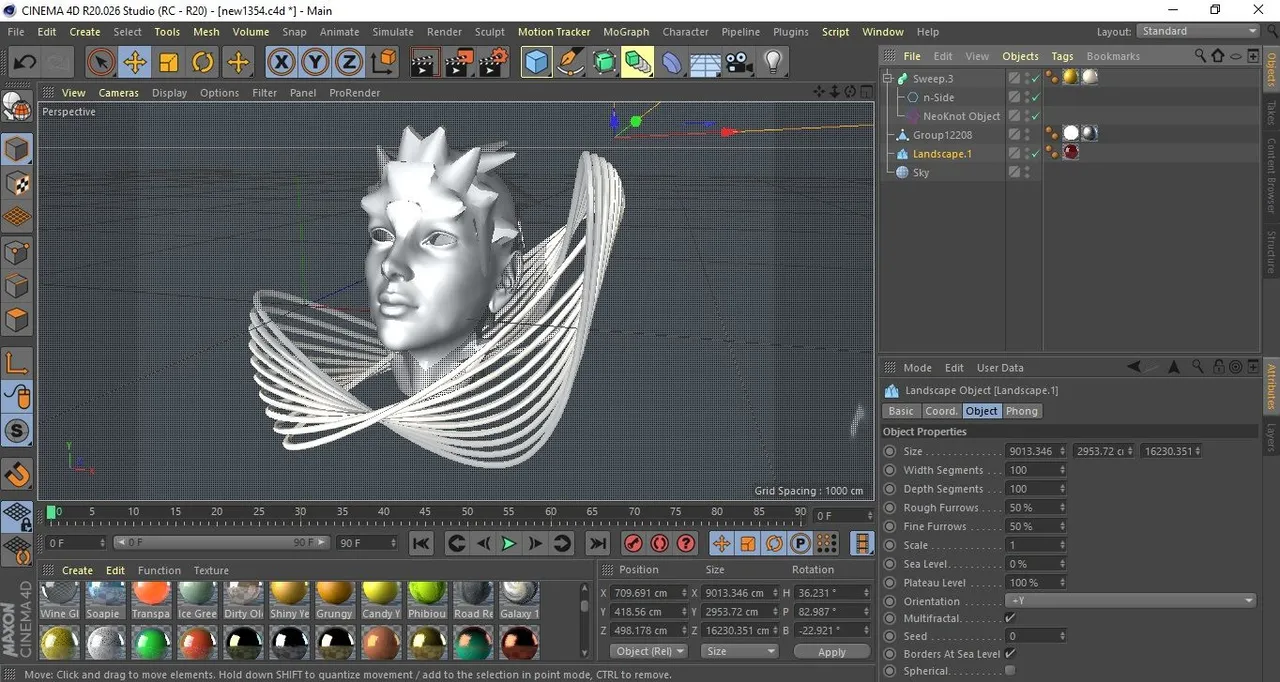The image size is (1280, 682).
Task: Toggle the Y axis lock
Action: pyautogui.click(x=315, y=63)
